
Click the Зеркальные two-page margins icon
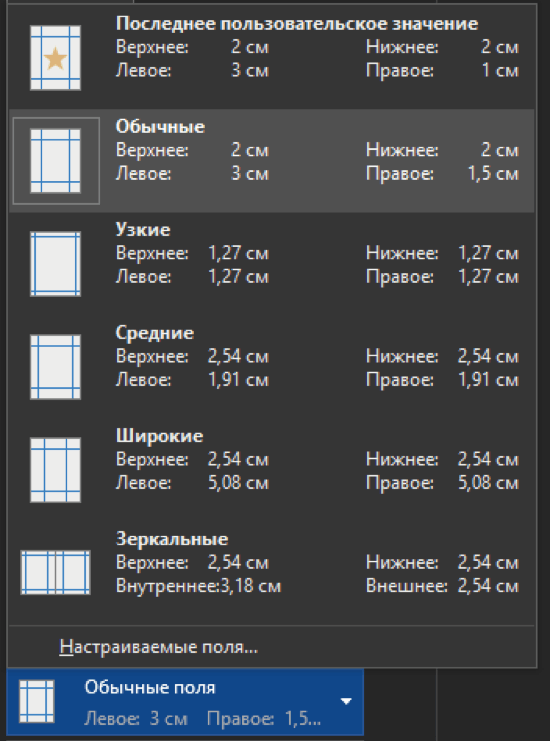[x=55, y=572]
